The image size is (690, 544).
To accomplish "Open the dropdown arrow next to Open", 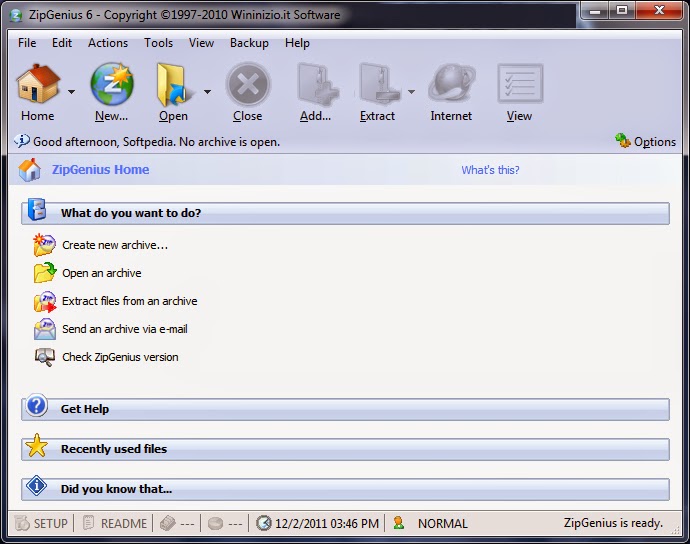I will (207, 92).
